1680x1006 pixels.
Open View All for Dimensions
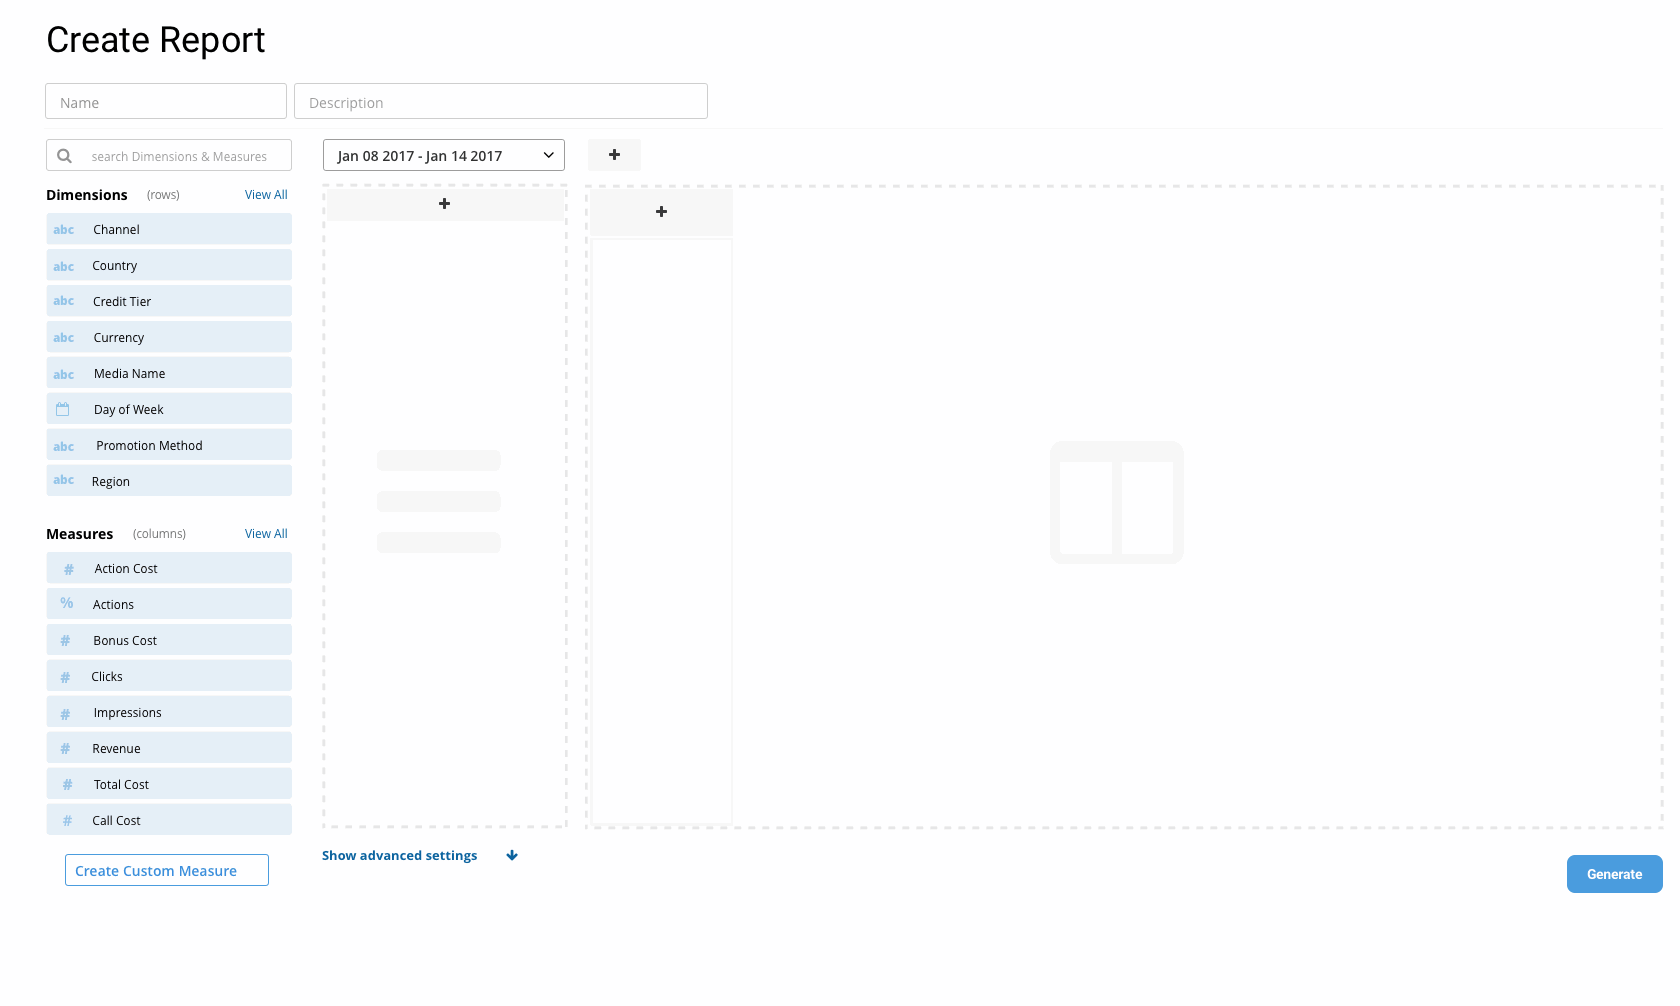click(265, 194)
